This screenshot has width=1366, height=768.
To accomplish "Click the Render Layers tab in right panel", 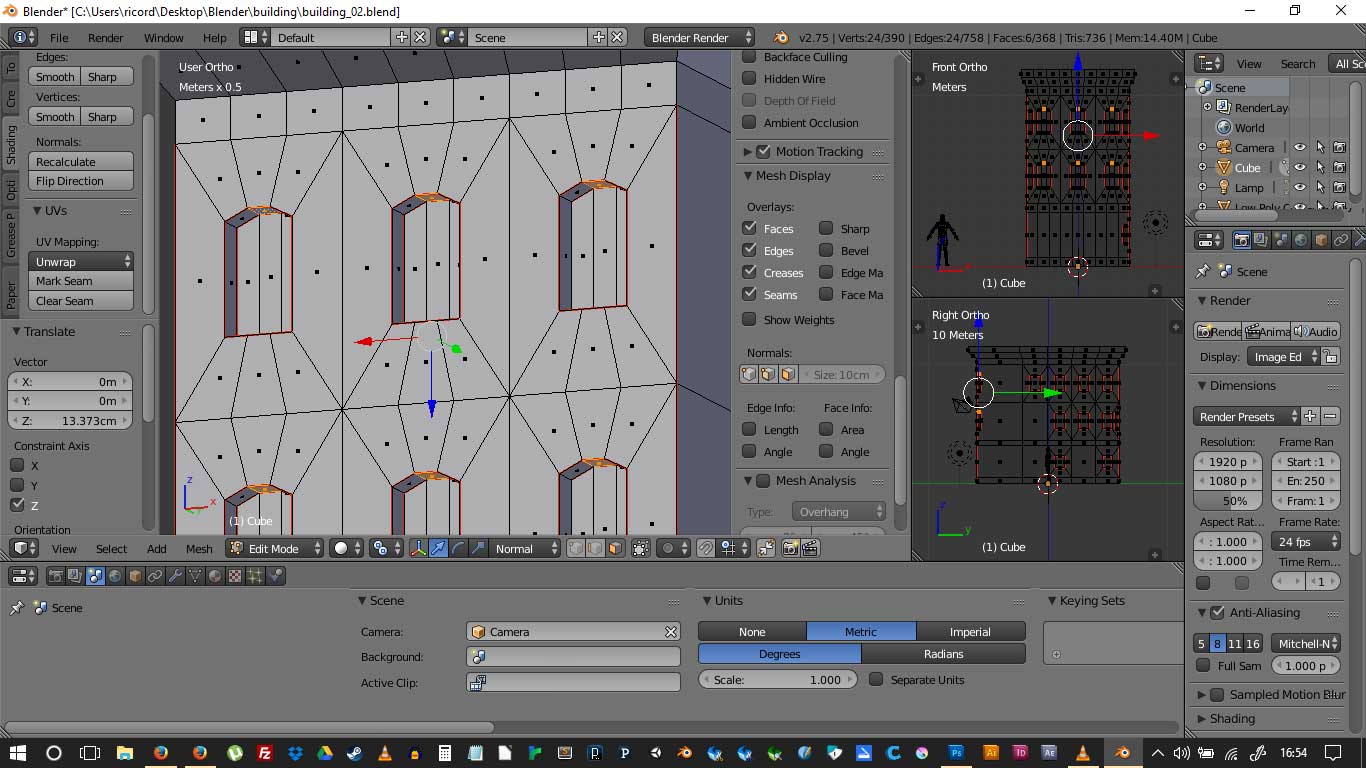I will coord(1260,240).
